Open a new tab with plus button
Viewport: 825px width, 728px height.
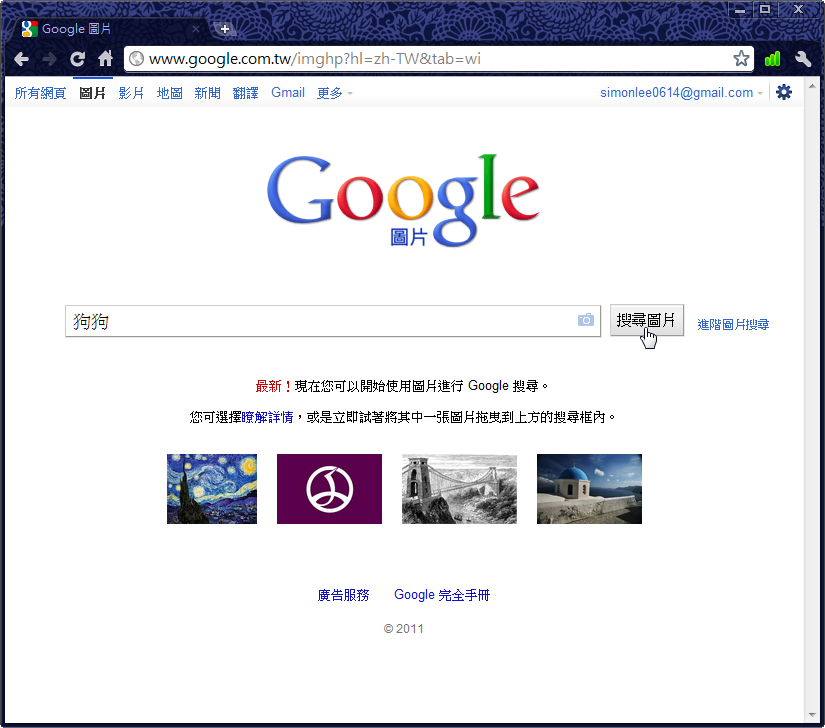(x=225, y=29)
